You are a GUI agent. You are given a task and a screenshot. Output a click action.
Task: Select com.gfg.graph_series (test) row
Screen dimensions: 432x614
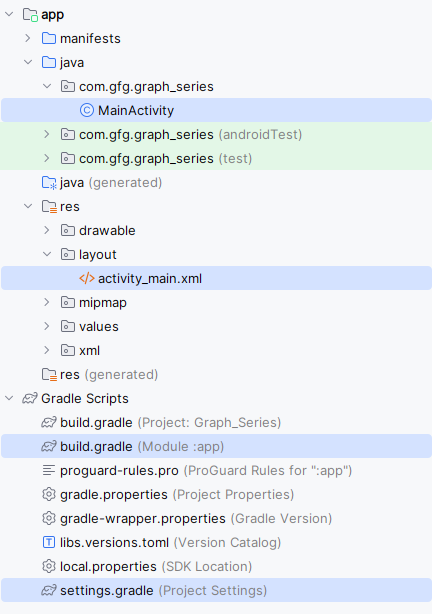pos(216,158)
